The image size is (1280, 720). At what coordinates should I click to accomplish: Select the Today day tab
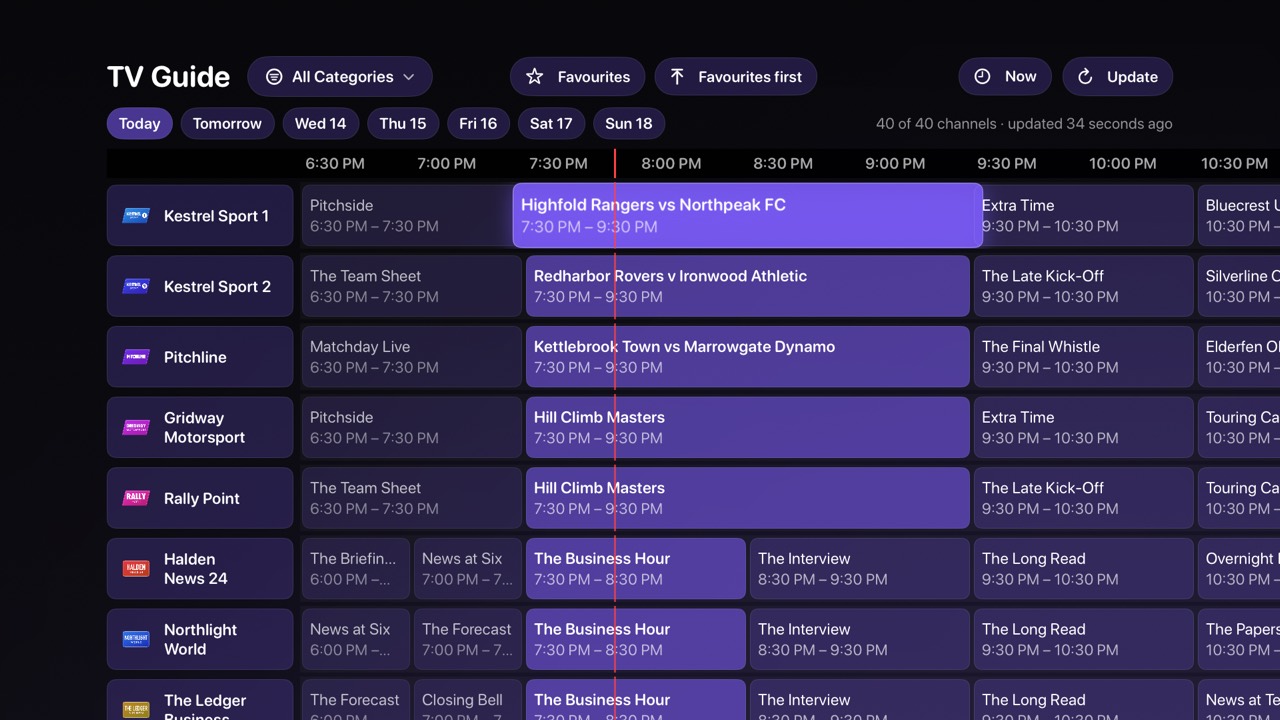click(x=139, y=124)
